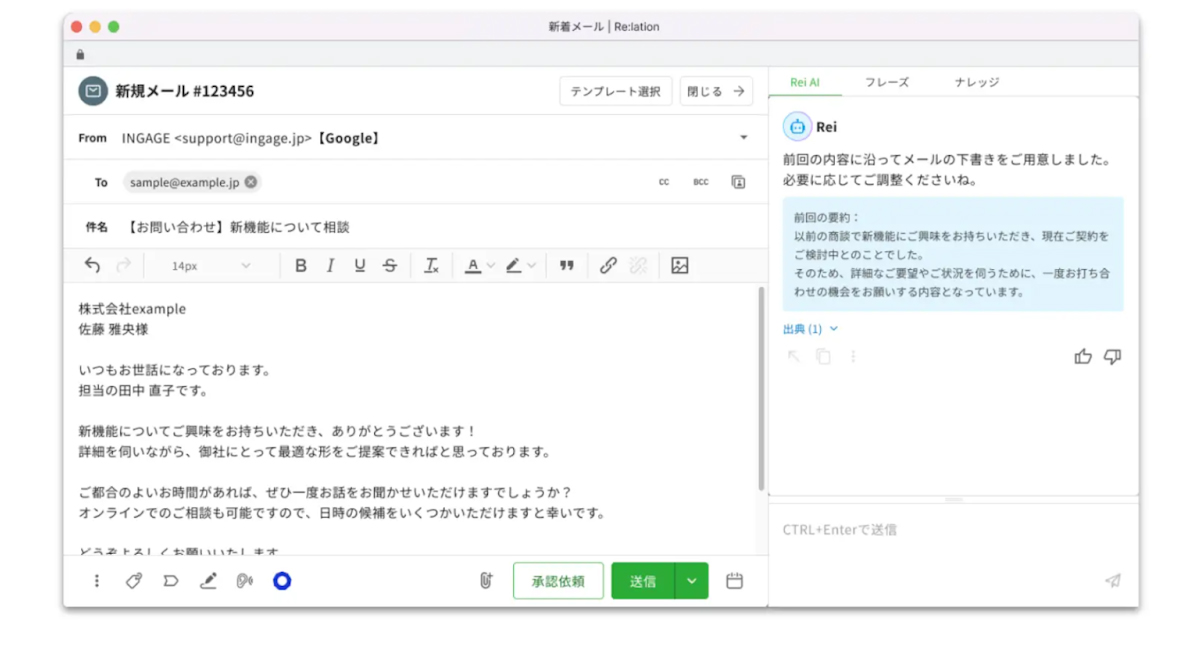Expand the send options arrow next to 送信
Screen dimensions: 1201x648
coord(692,581)
